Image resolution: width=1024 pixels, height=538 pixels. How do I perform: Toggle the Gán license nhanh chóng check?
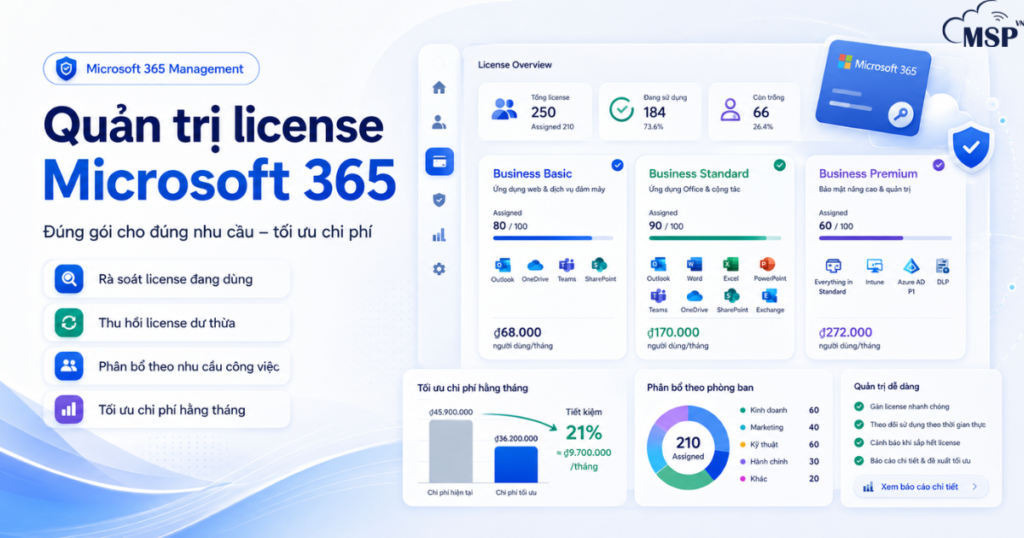pyautogui.click(x=859, y=406)
